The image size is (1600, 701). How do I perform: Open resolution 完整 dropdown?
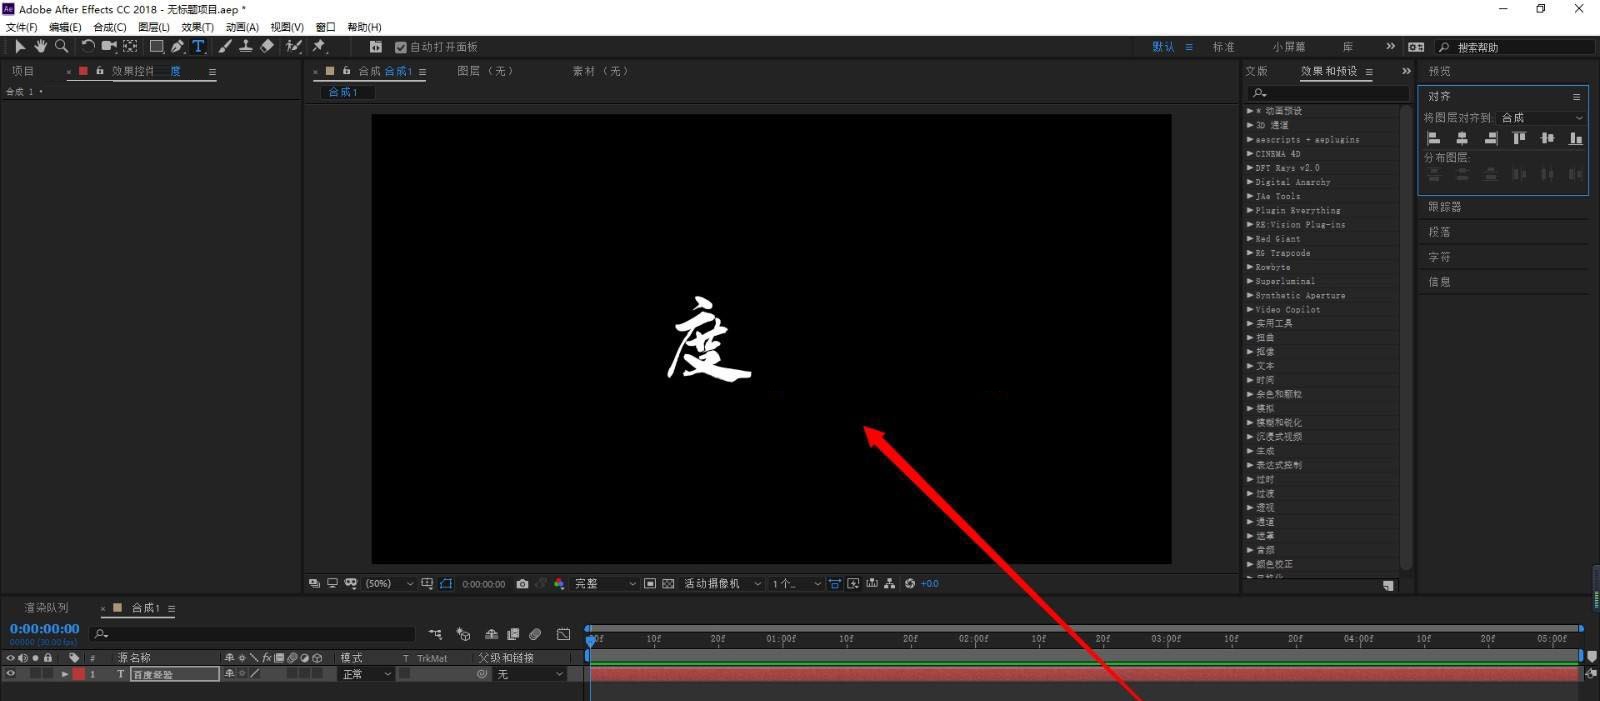click(x=605, y=584)
